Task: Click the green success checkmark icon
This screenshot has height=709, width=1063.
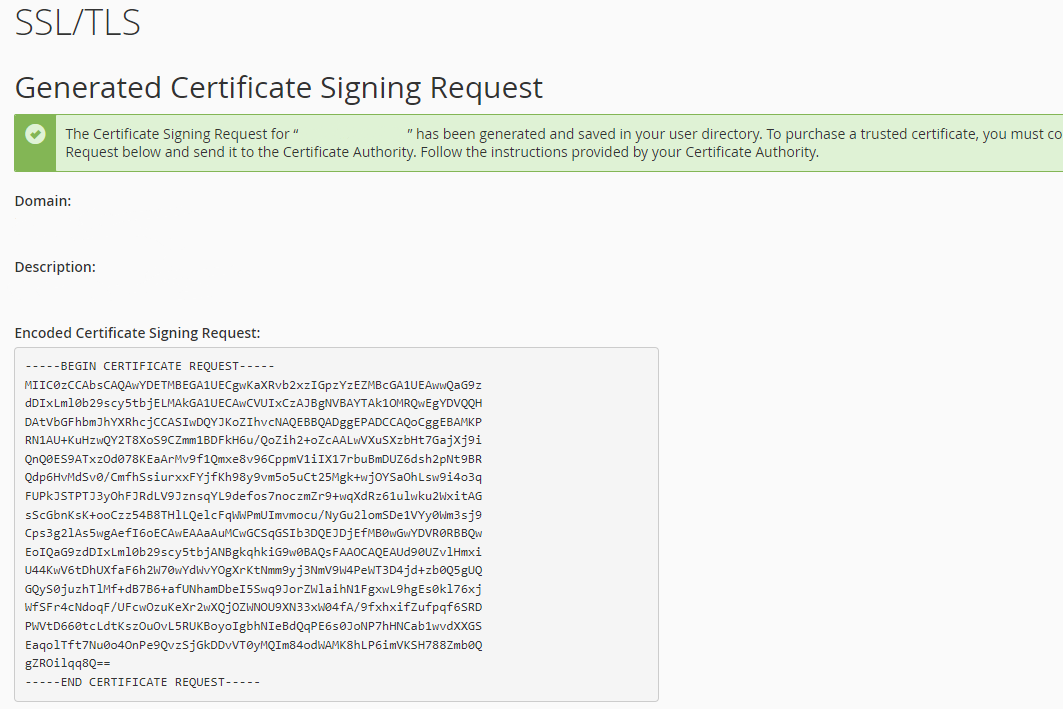Action: 35,134
